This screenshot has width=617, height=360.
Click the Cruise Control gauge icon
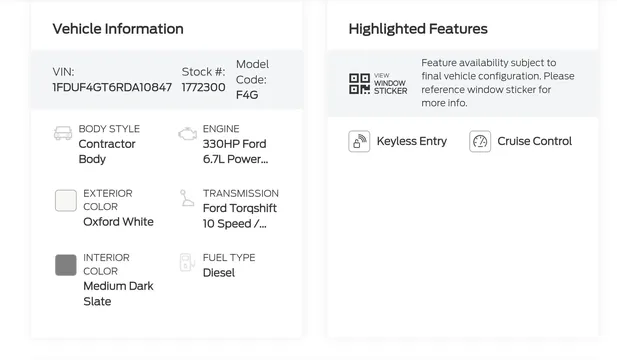480,141
